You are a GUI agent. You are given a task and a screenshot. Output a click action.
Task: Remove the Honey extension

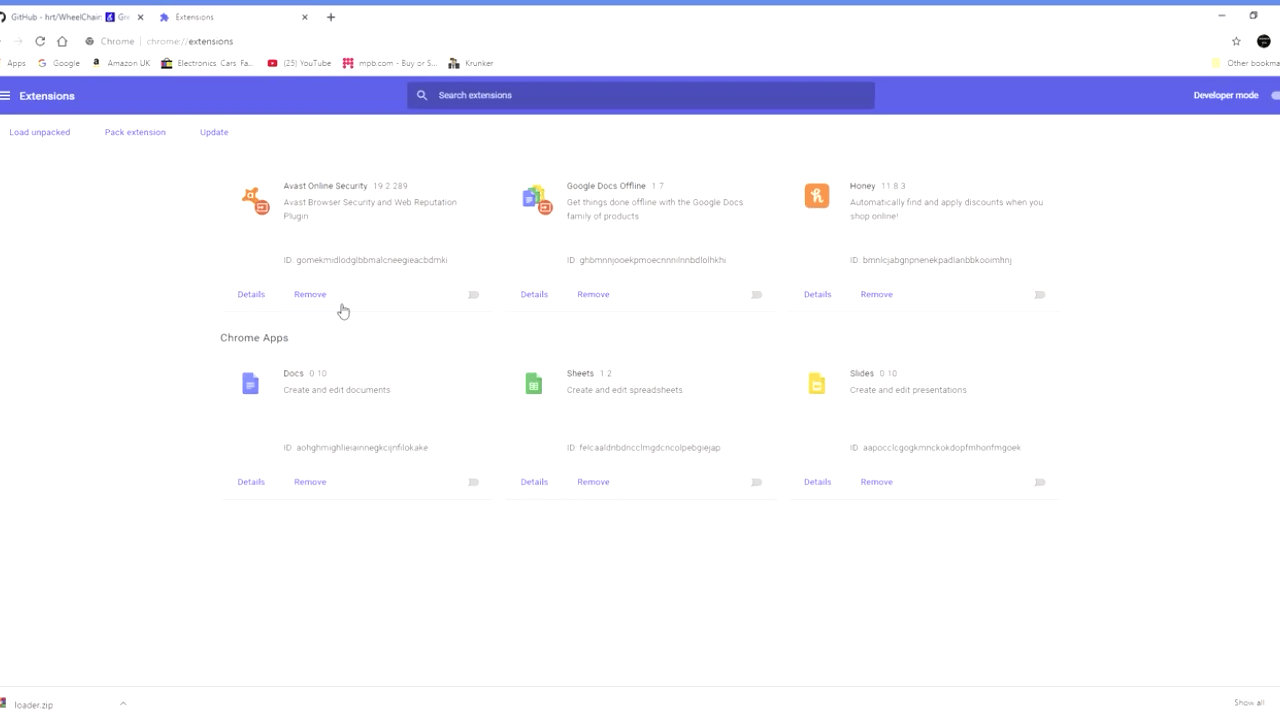[x=876, y=294]
